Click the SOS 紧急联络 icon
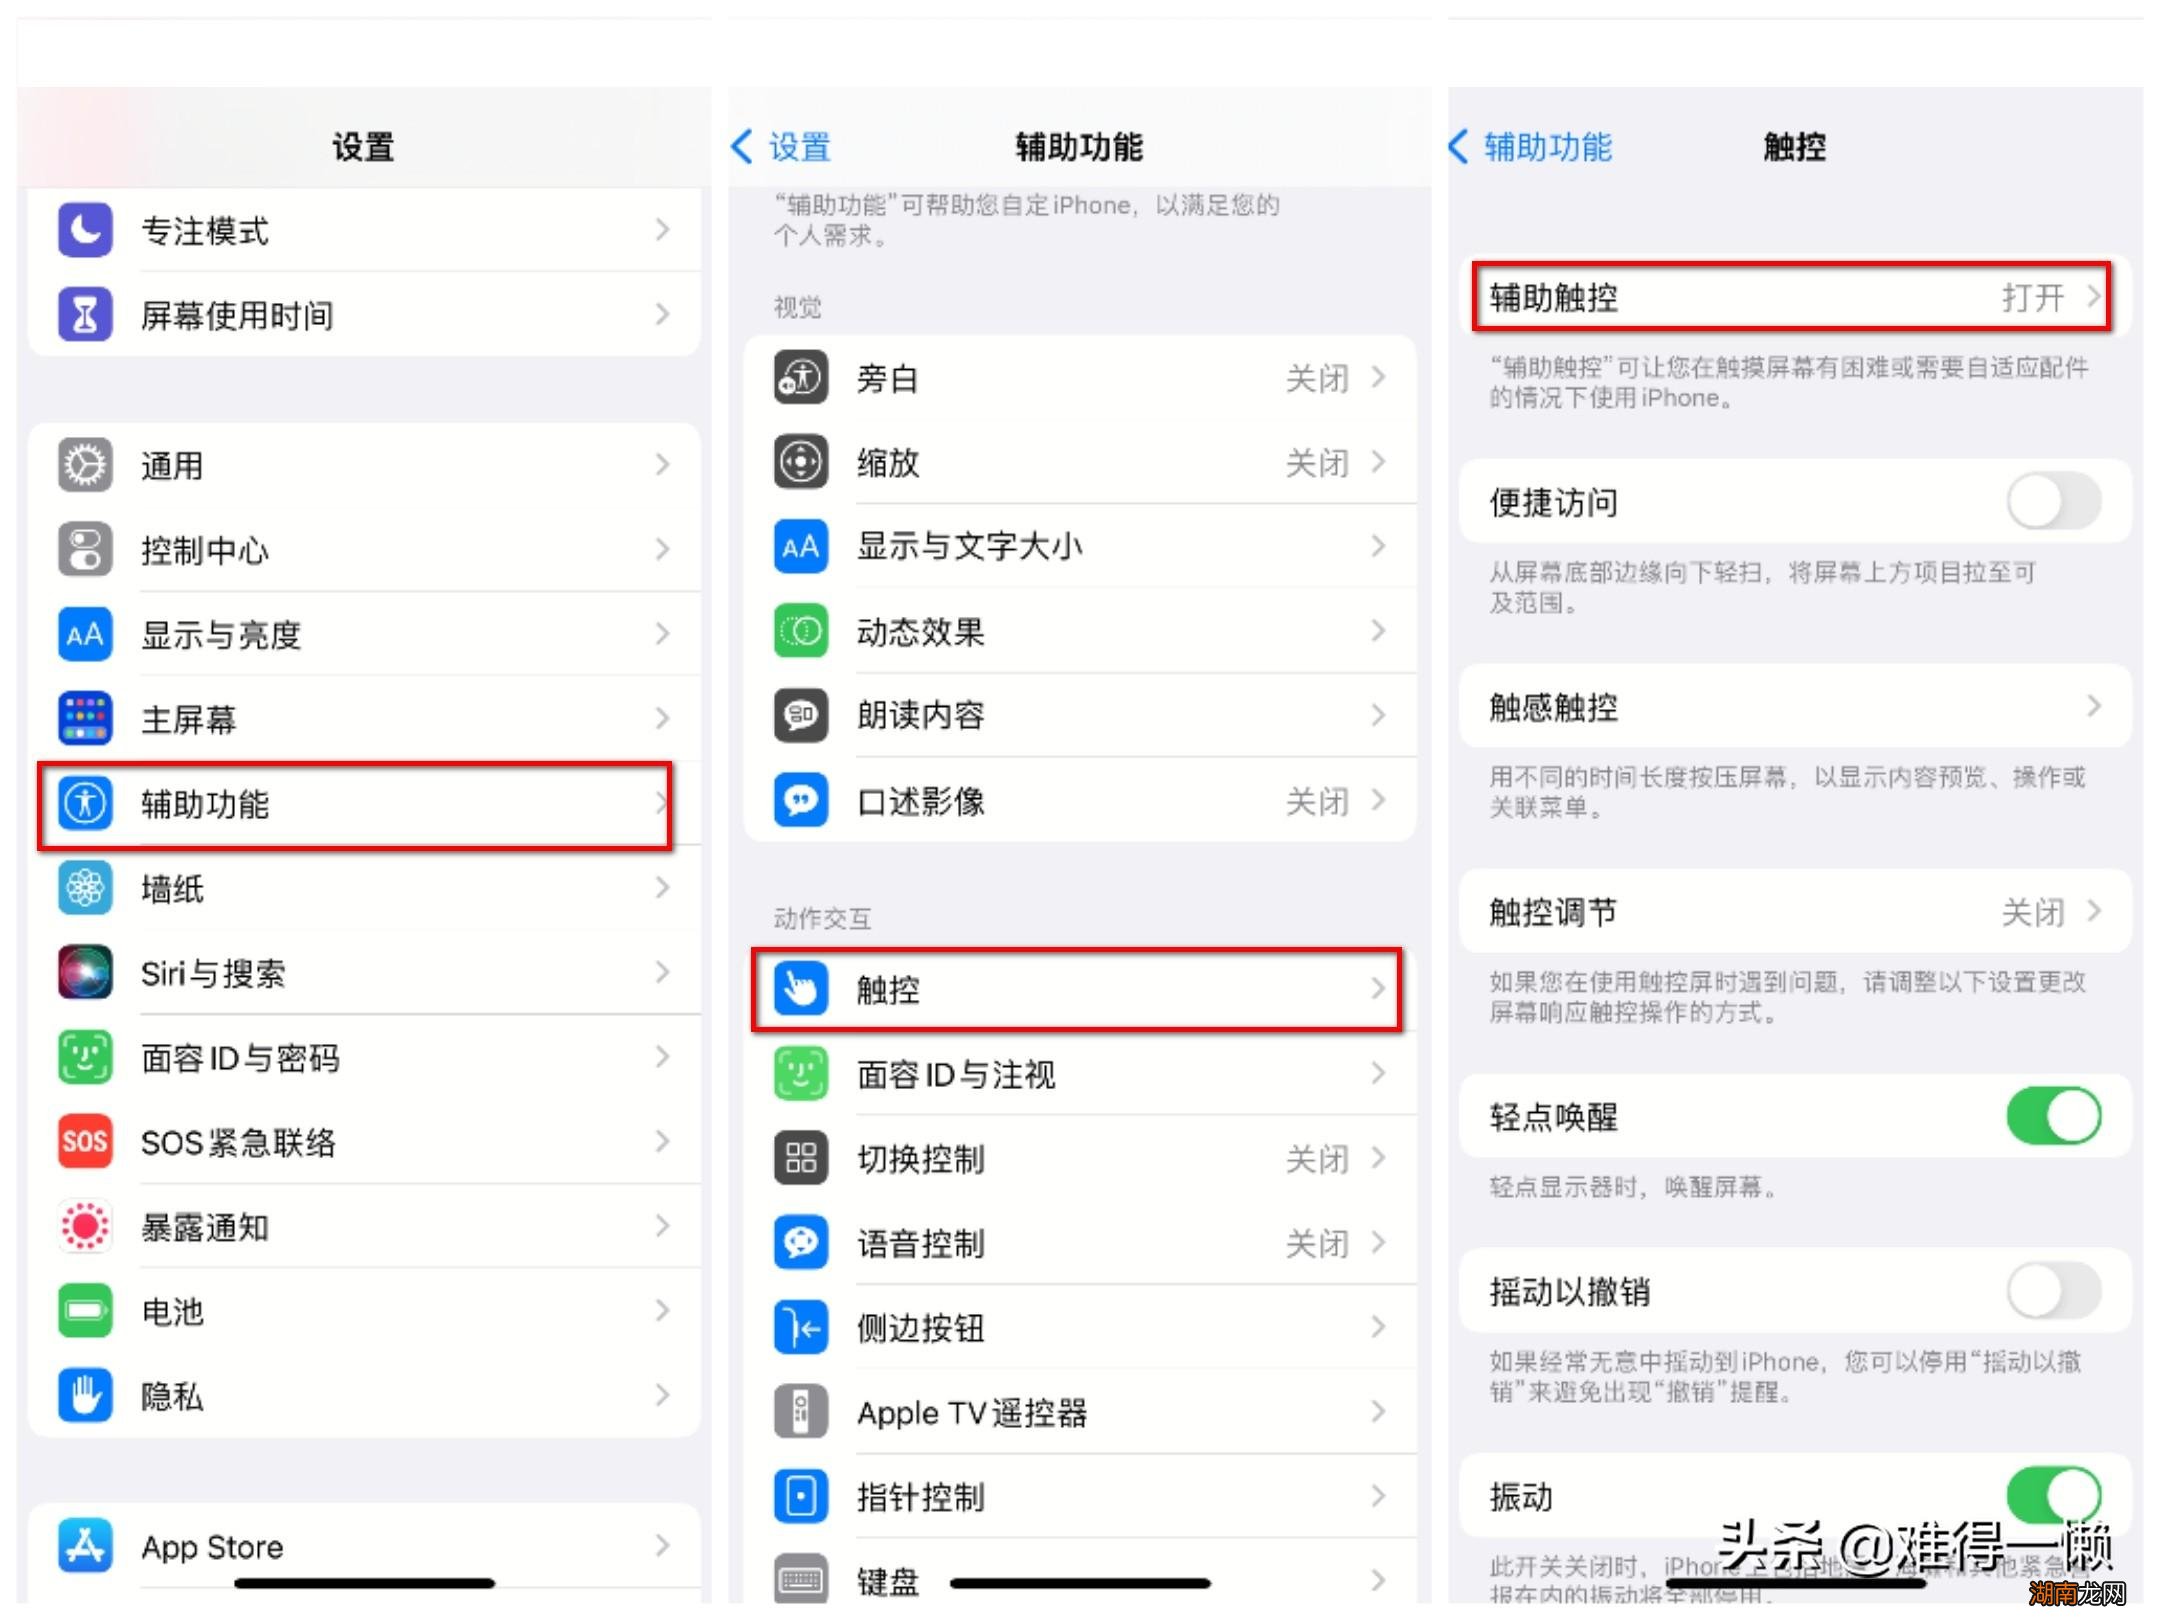 [85, 1142]
